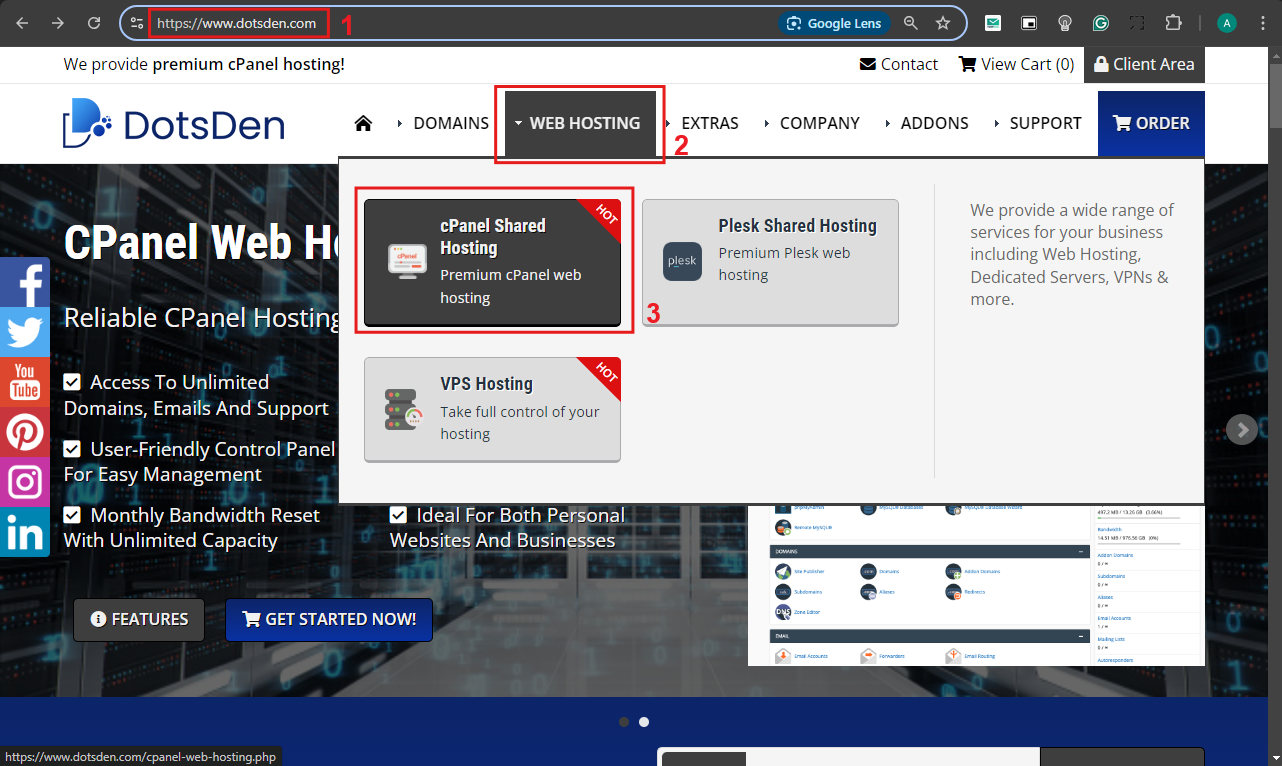Open the LinkedIn social link
This screenshot has width=1282, height=766.
tap(24, 533)
